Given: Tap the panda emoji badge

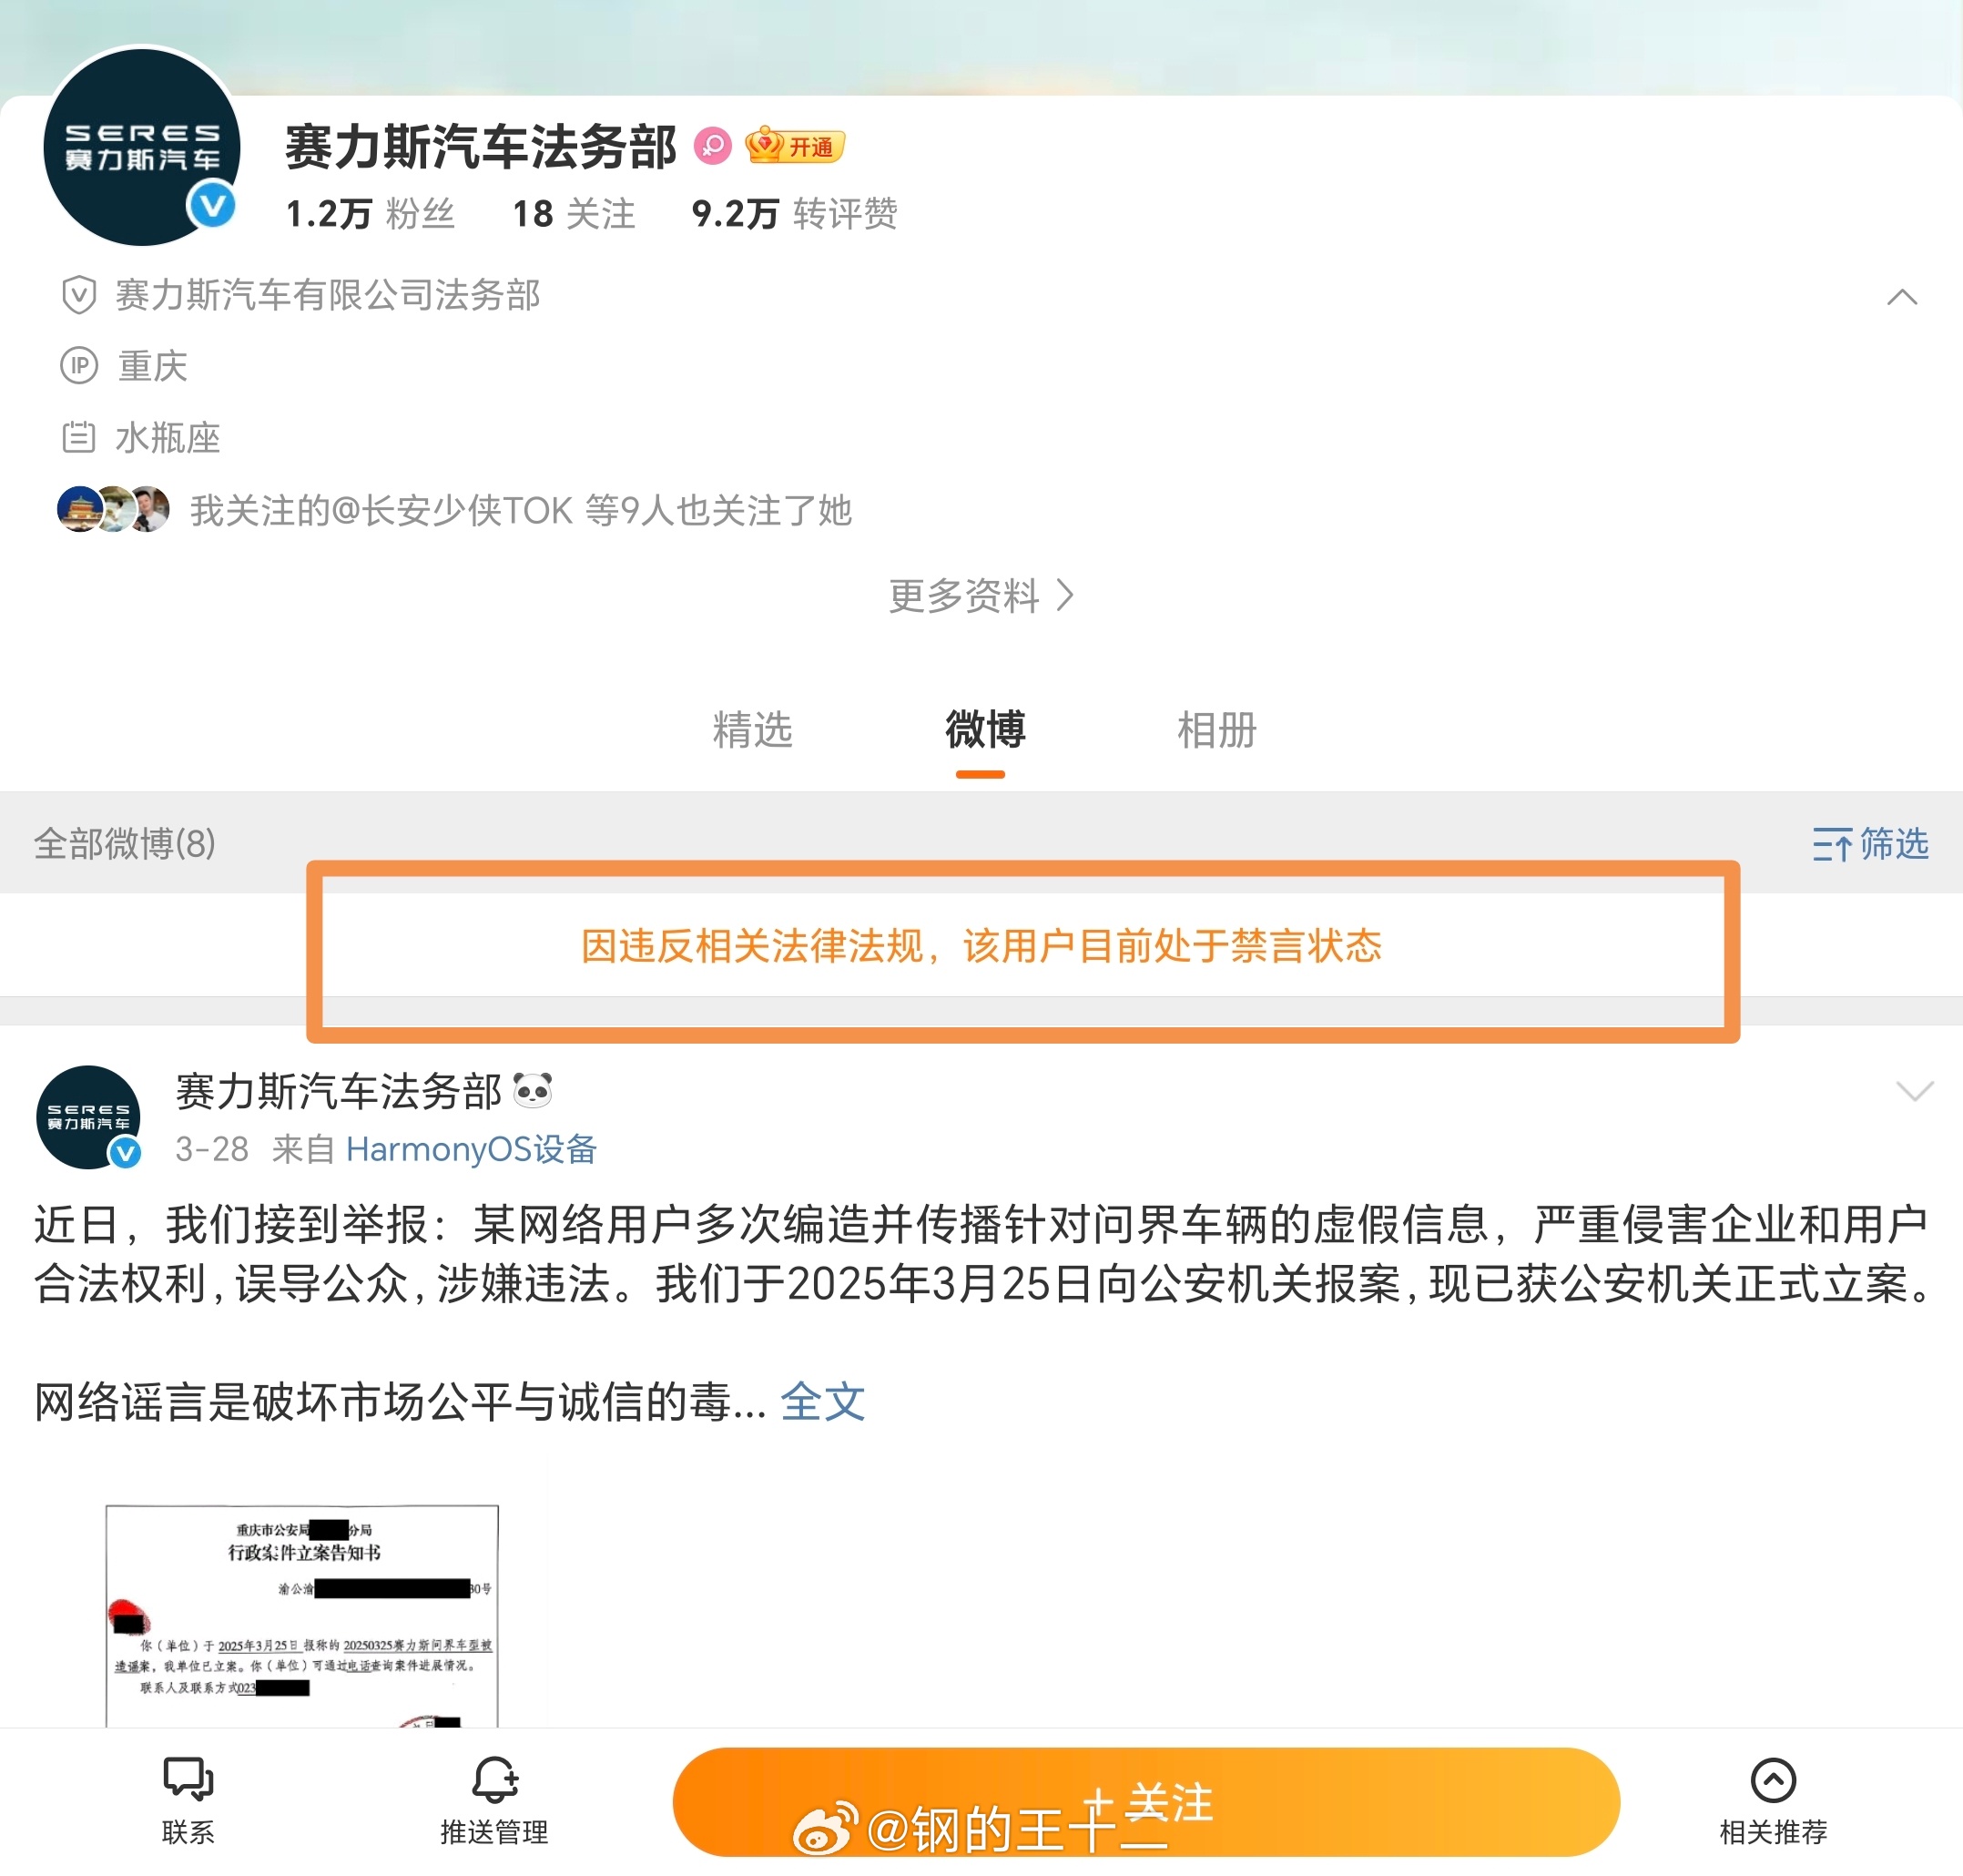Looking at the screenshot, I should click(532, 1090).
